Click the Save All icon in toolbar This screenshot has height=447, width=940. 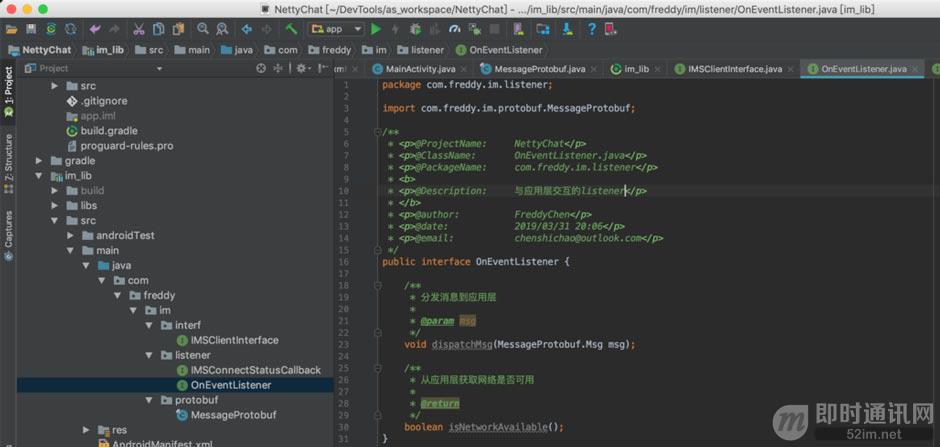point(31,29)
